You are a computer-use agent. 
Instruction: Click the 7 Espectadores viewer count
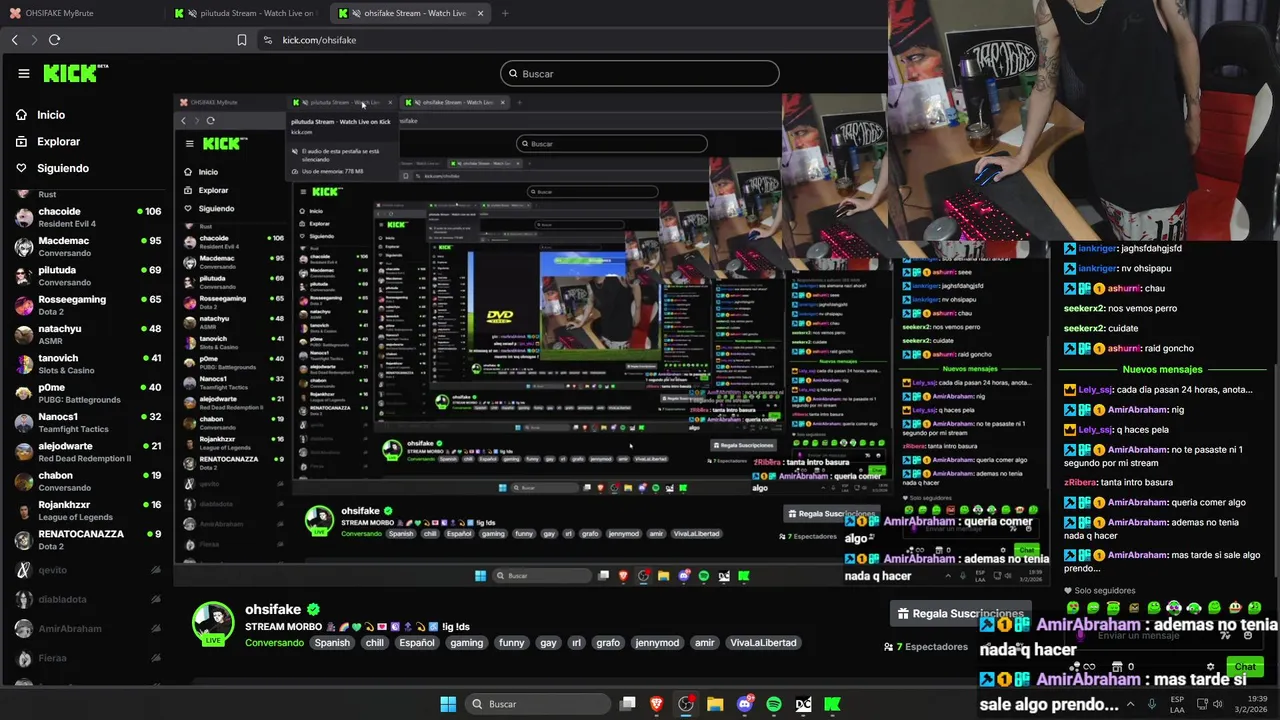[926, 647]
